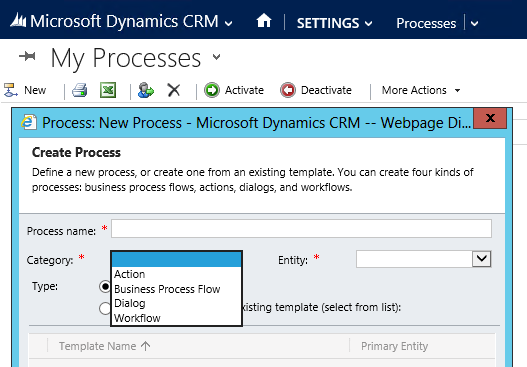The width and height of the screenshot is (527, 367).
Task: Click the New process flowchart icon
Action: coord(10,90)
